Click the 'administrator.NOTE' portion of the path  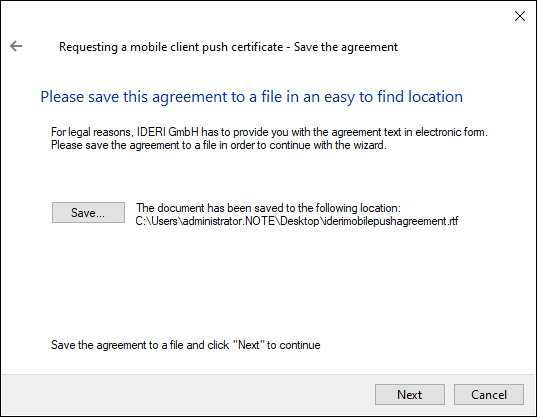229,221
